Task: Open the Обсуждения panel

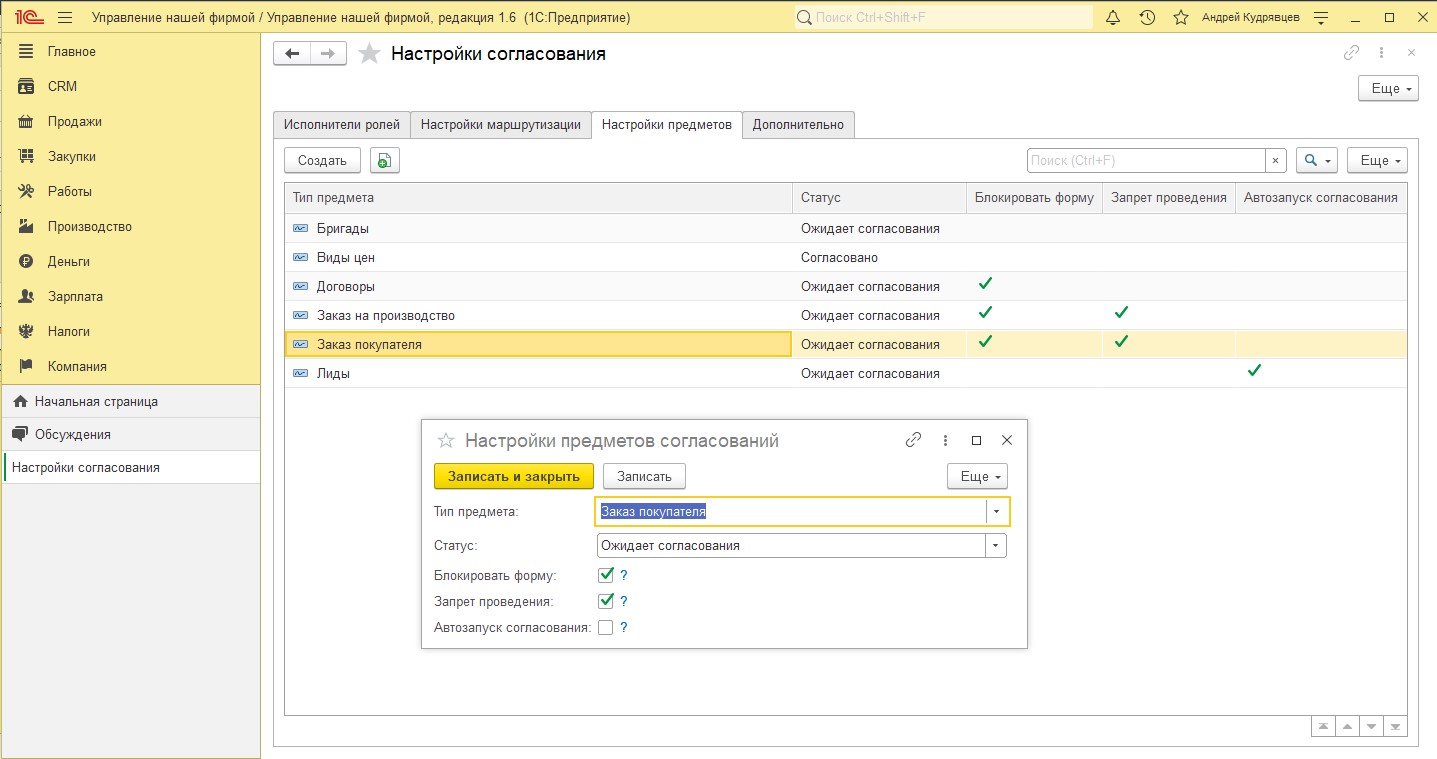Action: pyautogui.click(x=130, y=435)
